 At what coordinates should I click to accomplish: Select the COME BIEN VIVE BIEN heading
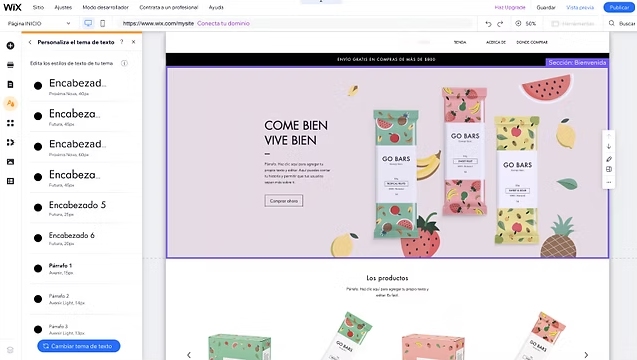[296, 133]
